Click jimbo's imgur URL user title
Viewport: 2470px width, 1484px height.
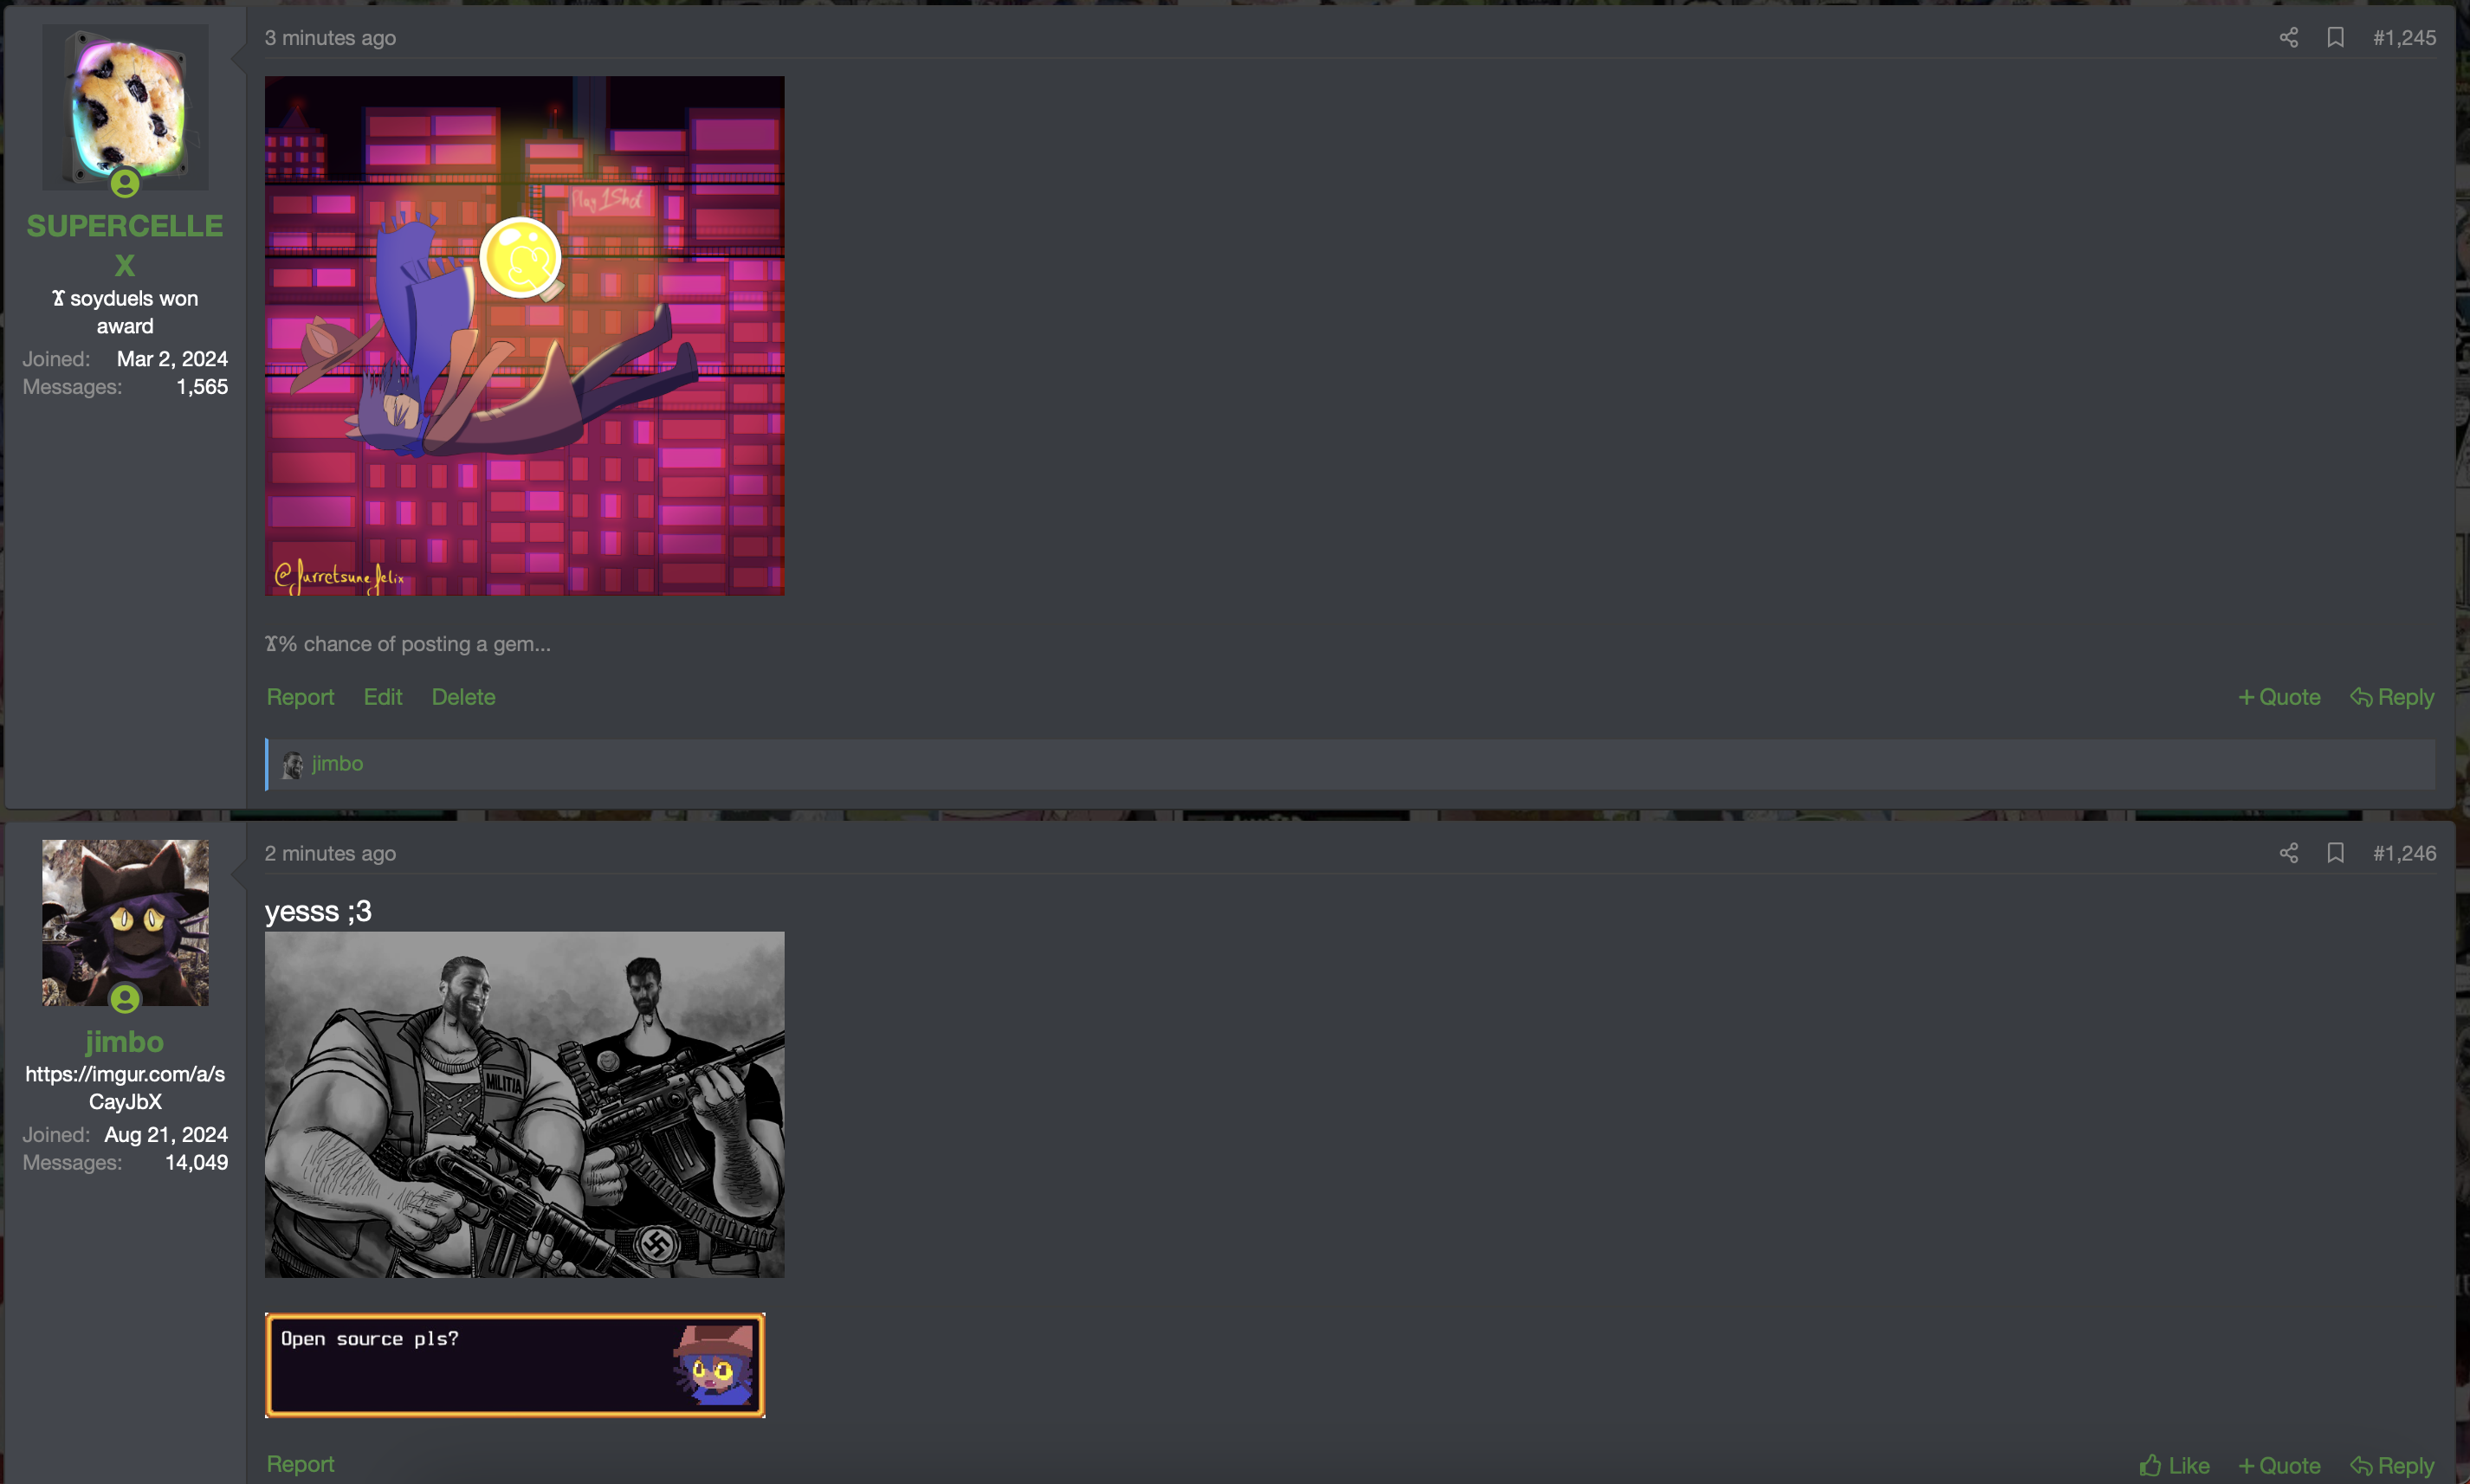(125, 1088)
